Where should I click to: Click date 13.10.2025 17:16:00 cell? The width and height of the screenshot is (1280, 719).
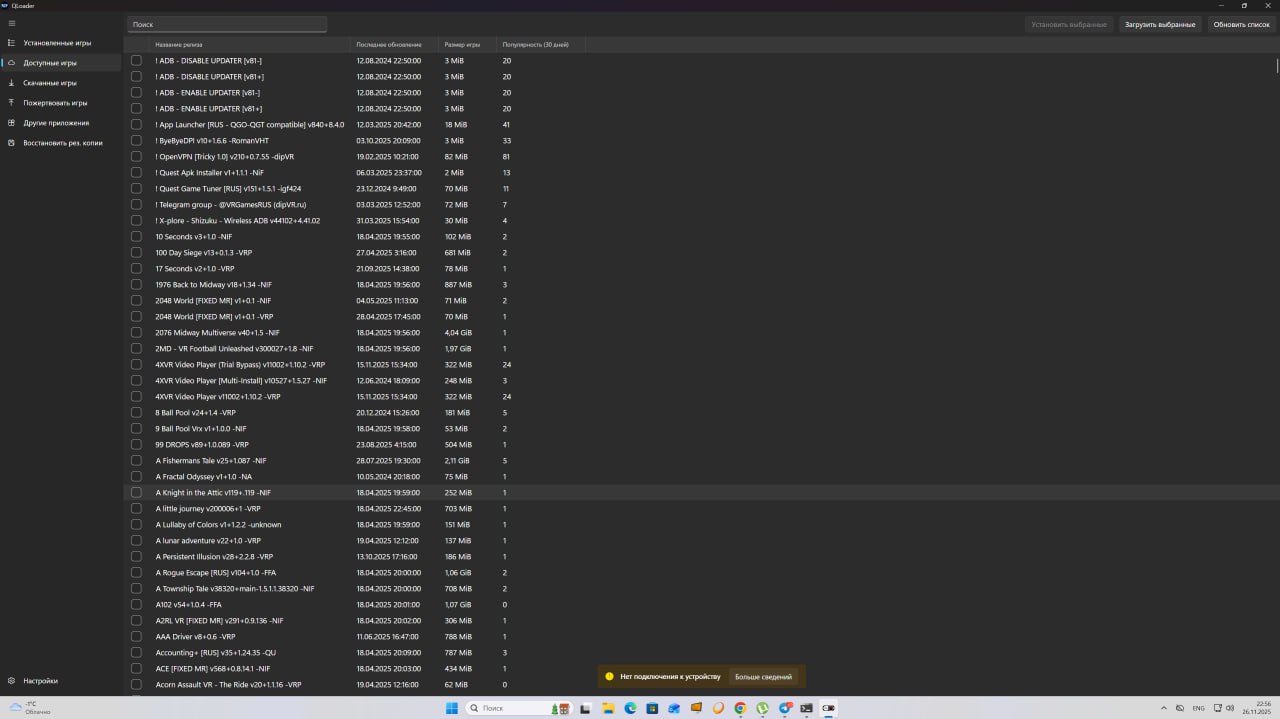(388, 557)
